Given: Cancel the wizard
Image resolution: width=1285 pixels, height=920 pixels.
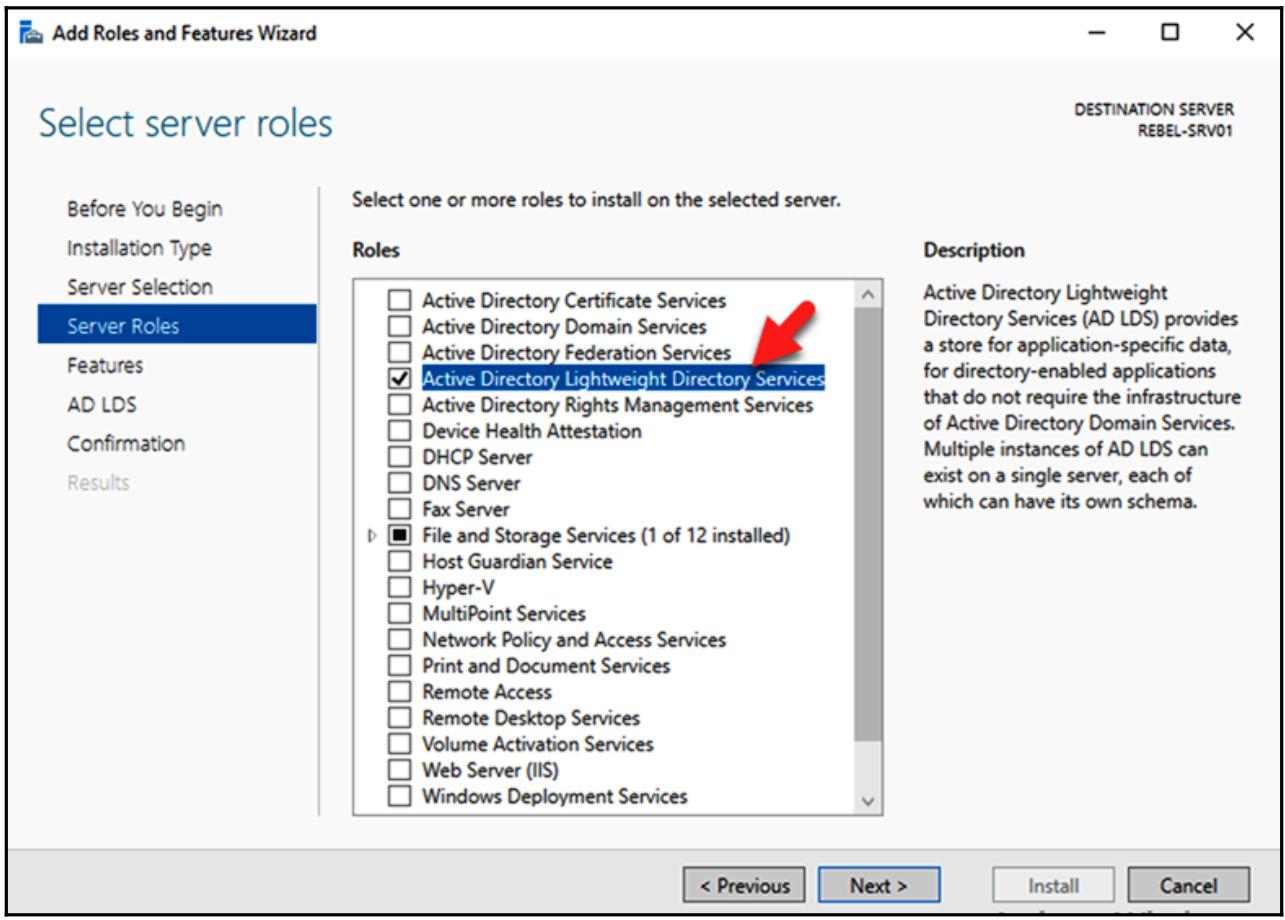Looking at the screenshot, I should click(1188, 885).
